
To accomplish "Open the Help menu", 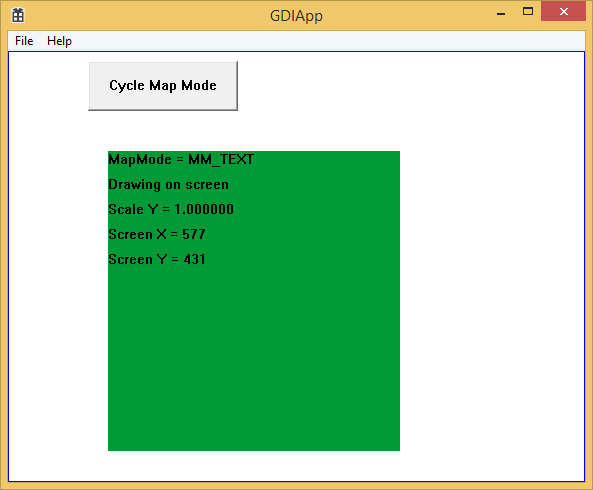I will click(x=59, y=41).
